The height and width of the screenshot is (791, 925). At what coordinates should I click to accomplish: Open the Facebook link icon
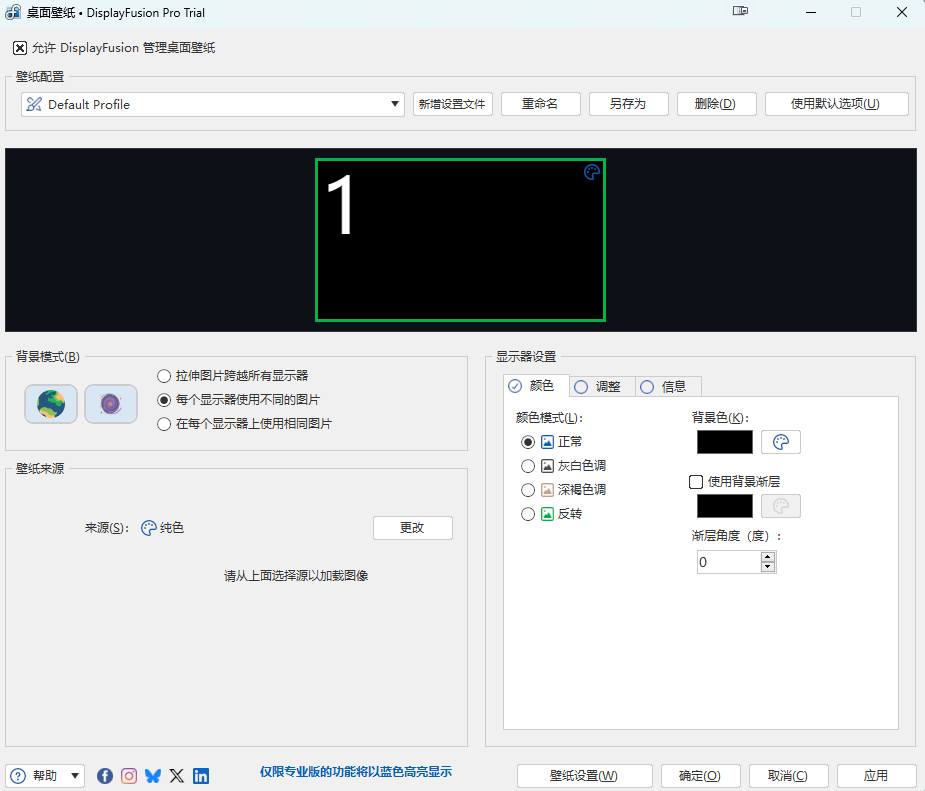[x=105, y=775]
